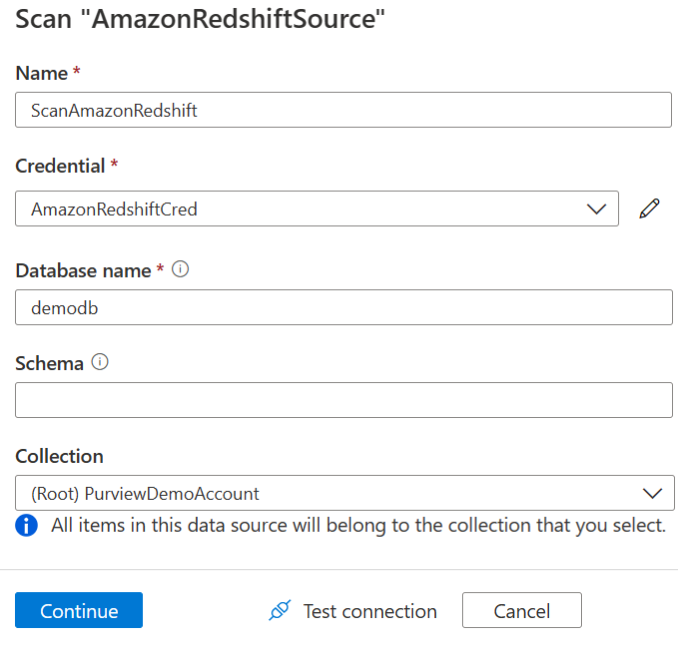Click the blue info icon under Collection
Viewport: 678px width, 653px height.
pyautogui.click(x=27, y=525)
